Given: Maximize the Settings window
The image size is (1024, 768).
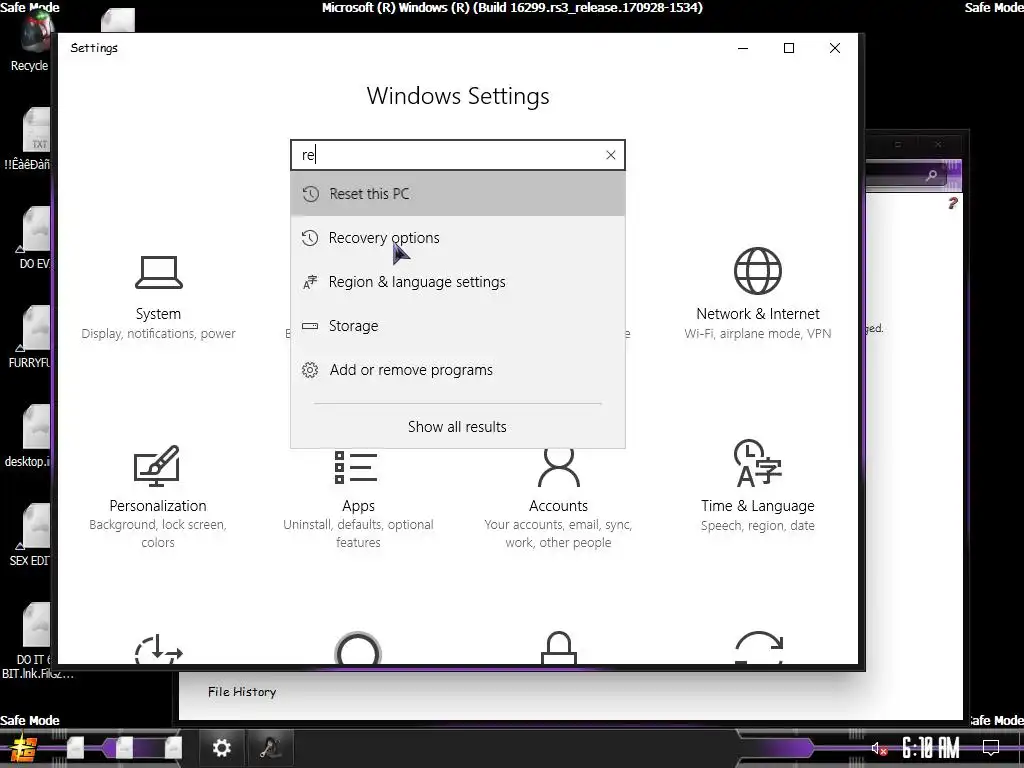Looking at the screenshot, I should point(789,48).
